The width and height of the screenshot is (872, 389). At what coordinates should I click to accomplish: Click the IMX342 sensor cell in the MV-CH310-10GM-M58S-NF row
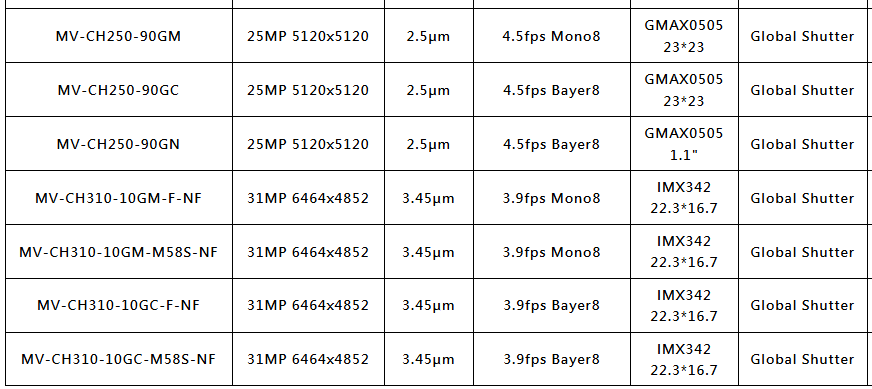[x=684, y=252]
